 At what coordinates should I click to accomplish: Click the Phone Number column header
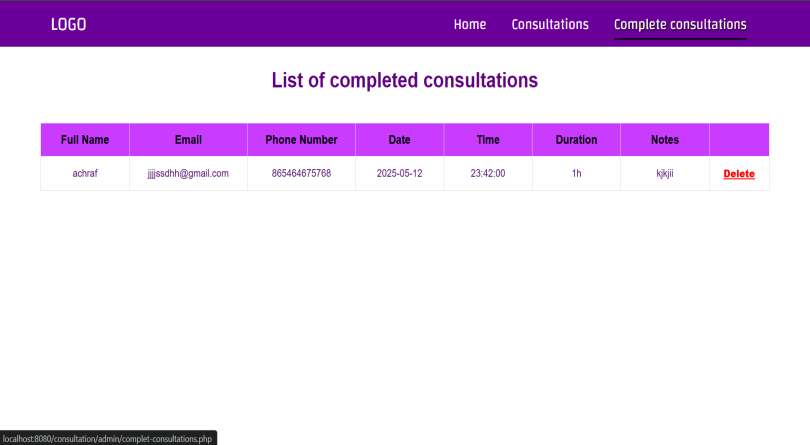click(x=301, y=140)
